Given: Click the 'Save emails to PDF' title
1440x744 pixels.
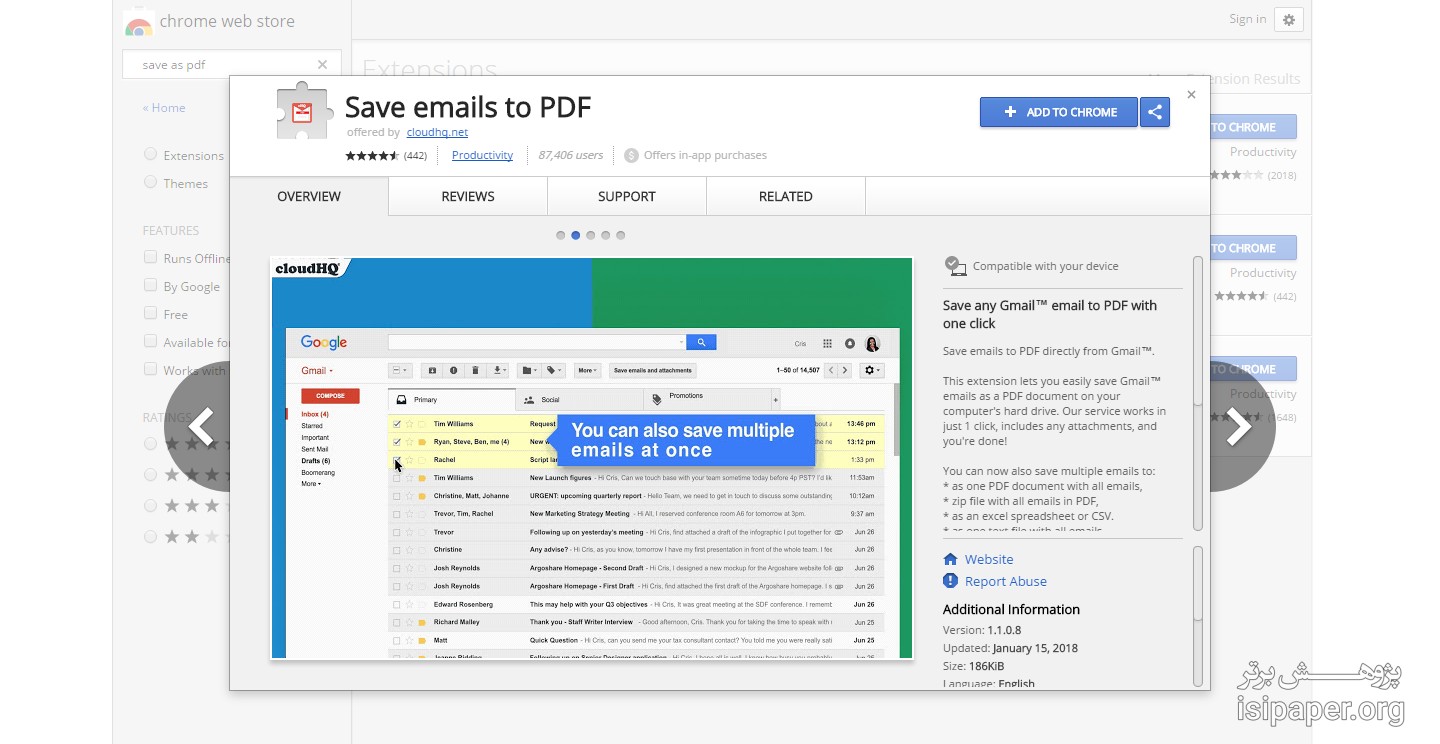Looking at the screenshot, I should (468, 107).
